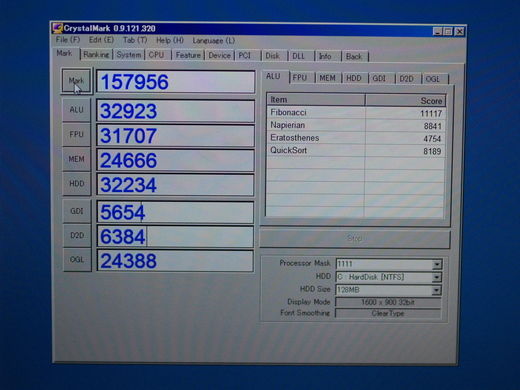The height and width of the screenshot is (390, 520).
Task: Click the Score column header
Action: tap(406, 100)
